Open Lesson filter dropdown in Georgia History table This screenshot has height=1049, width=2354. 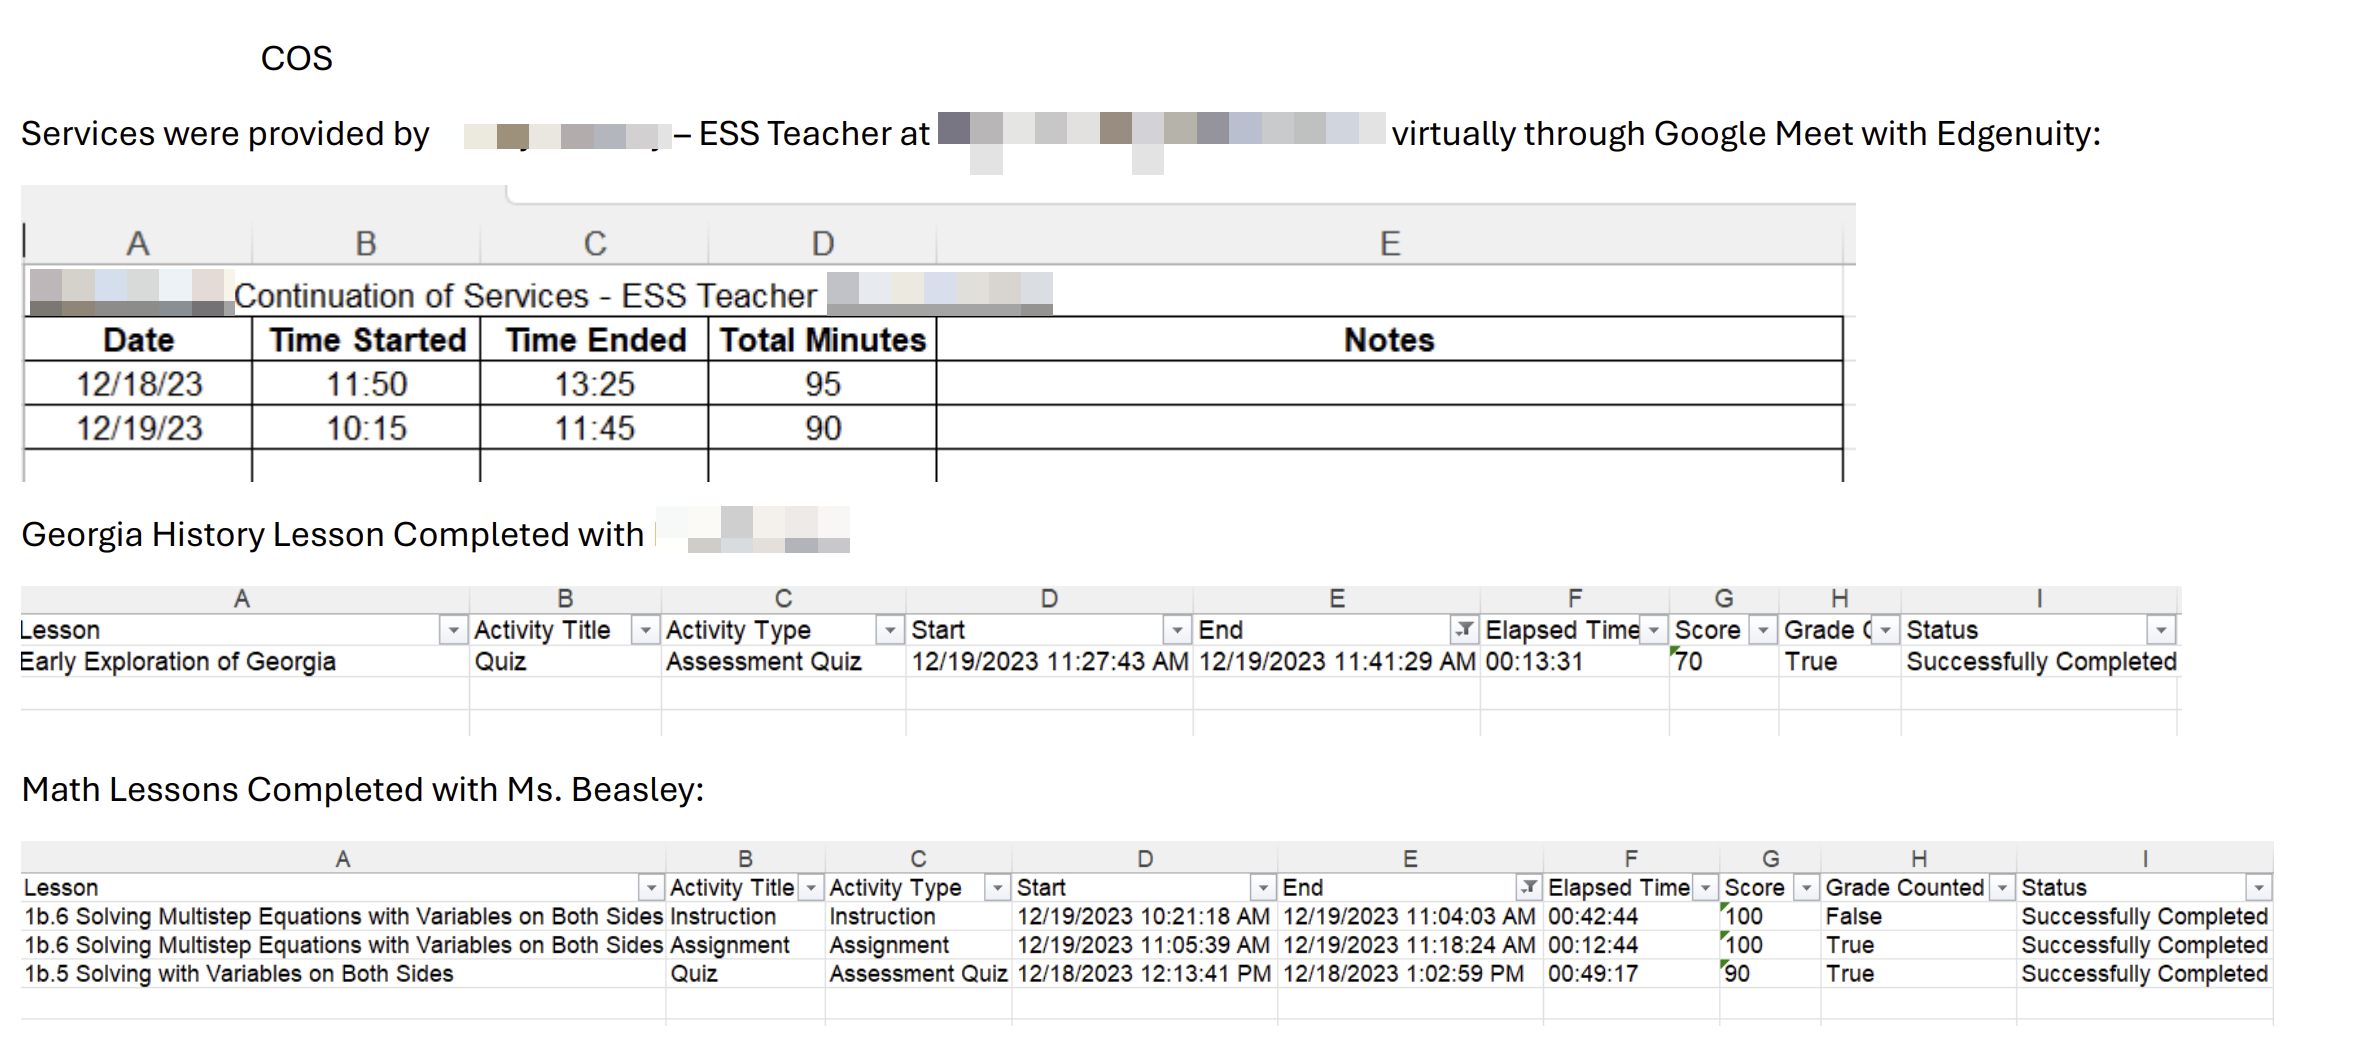tap(453, 630)
